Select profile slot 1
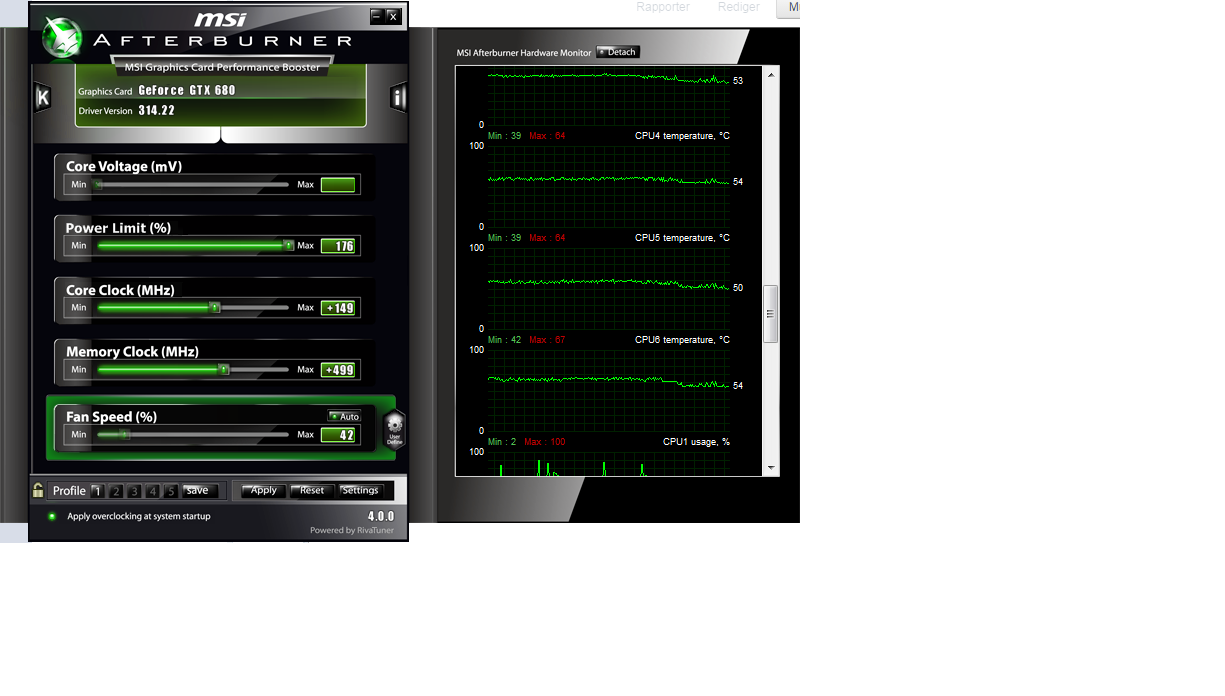 tap(97, 491)
